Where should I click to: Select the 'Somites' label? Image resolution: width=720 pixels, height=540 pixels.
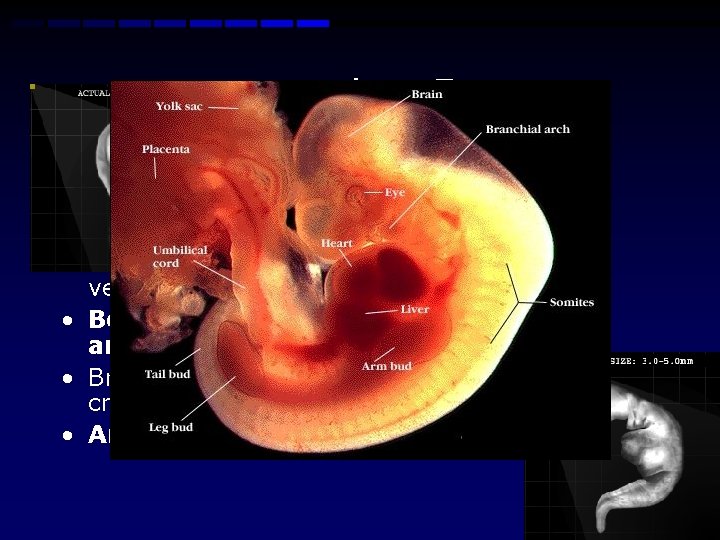(x=572, y=302)
